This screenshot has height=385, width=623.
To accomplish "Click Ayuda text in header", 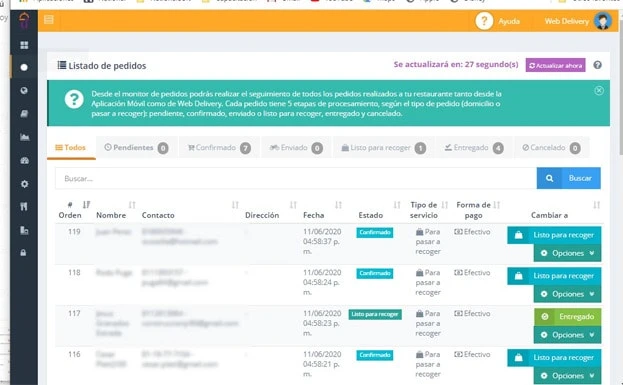I will 509,21.
